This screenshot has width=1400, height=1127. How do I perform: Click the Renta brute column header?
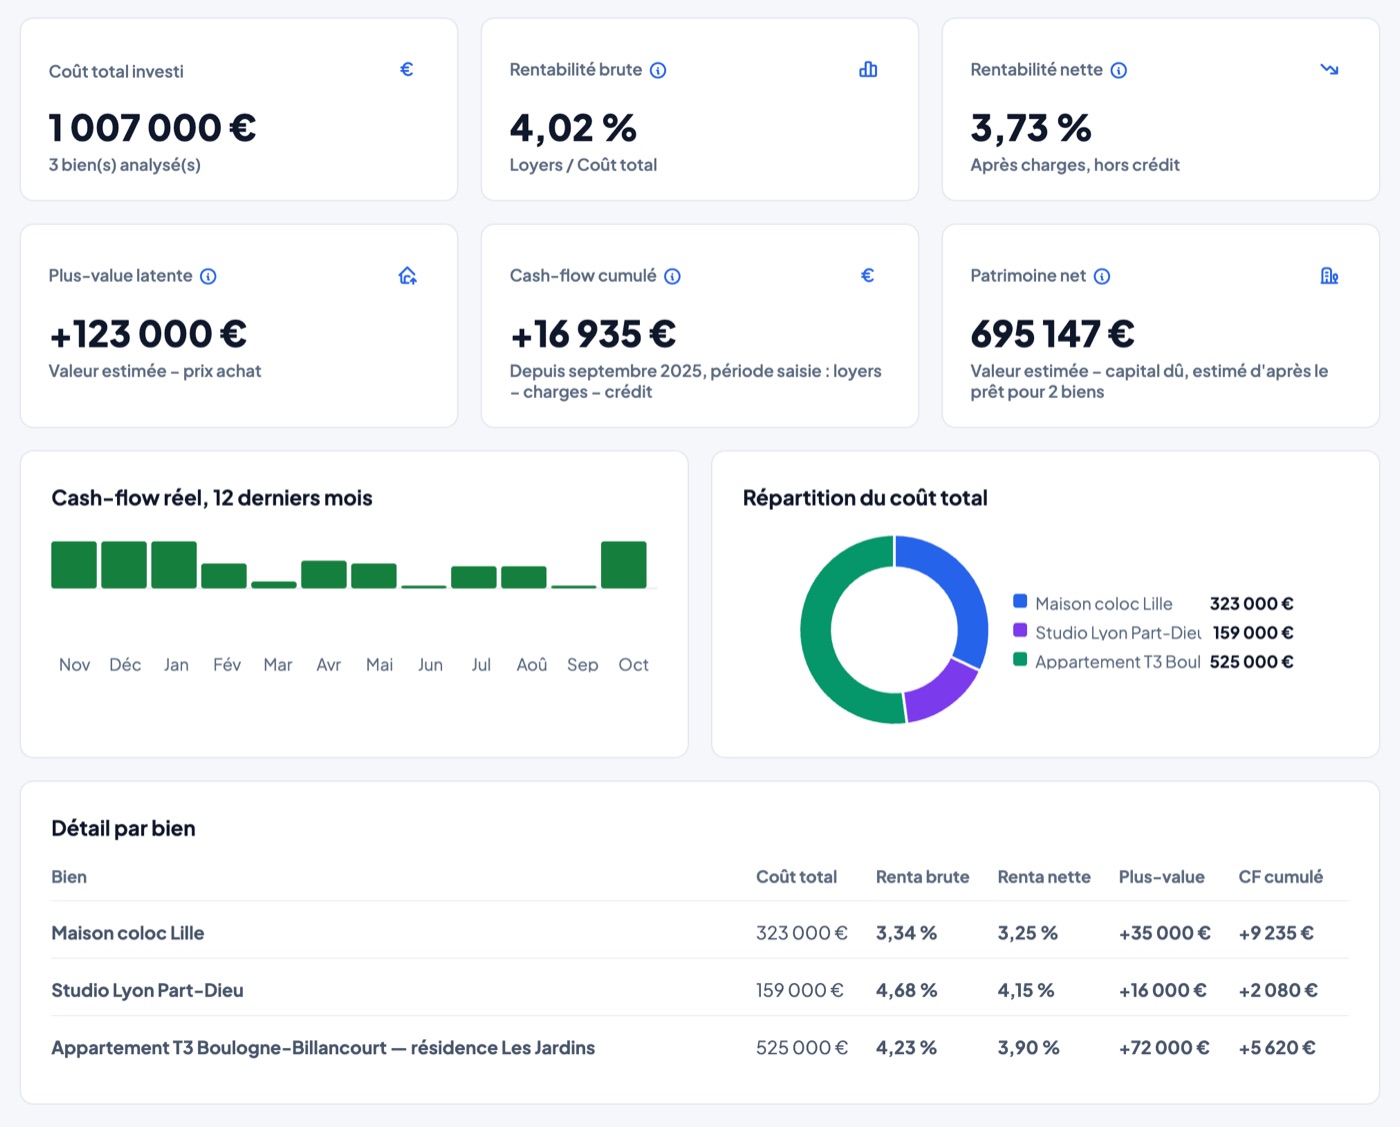[923, 877]
